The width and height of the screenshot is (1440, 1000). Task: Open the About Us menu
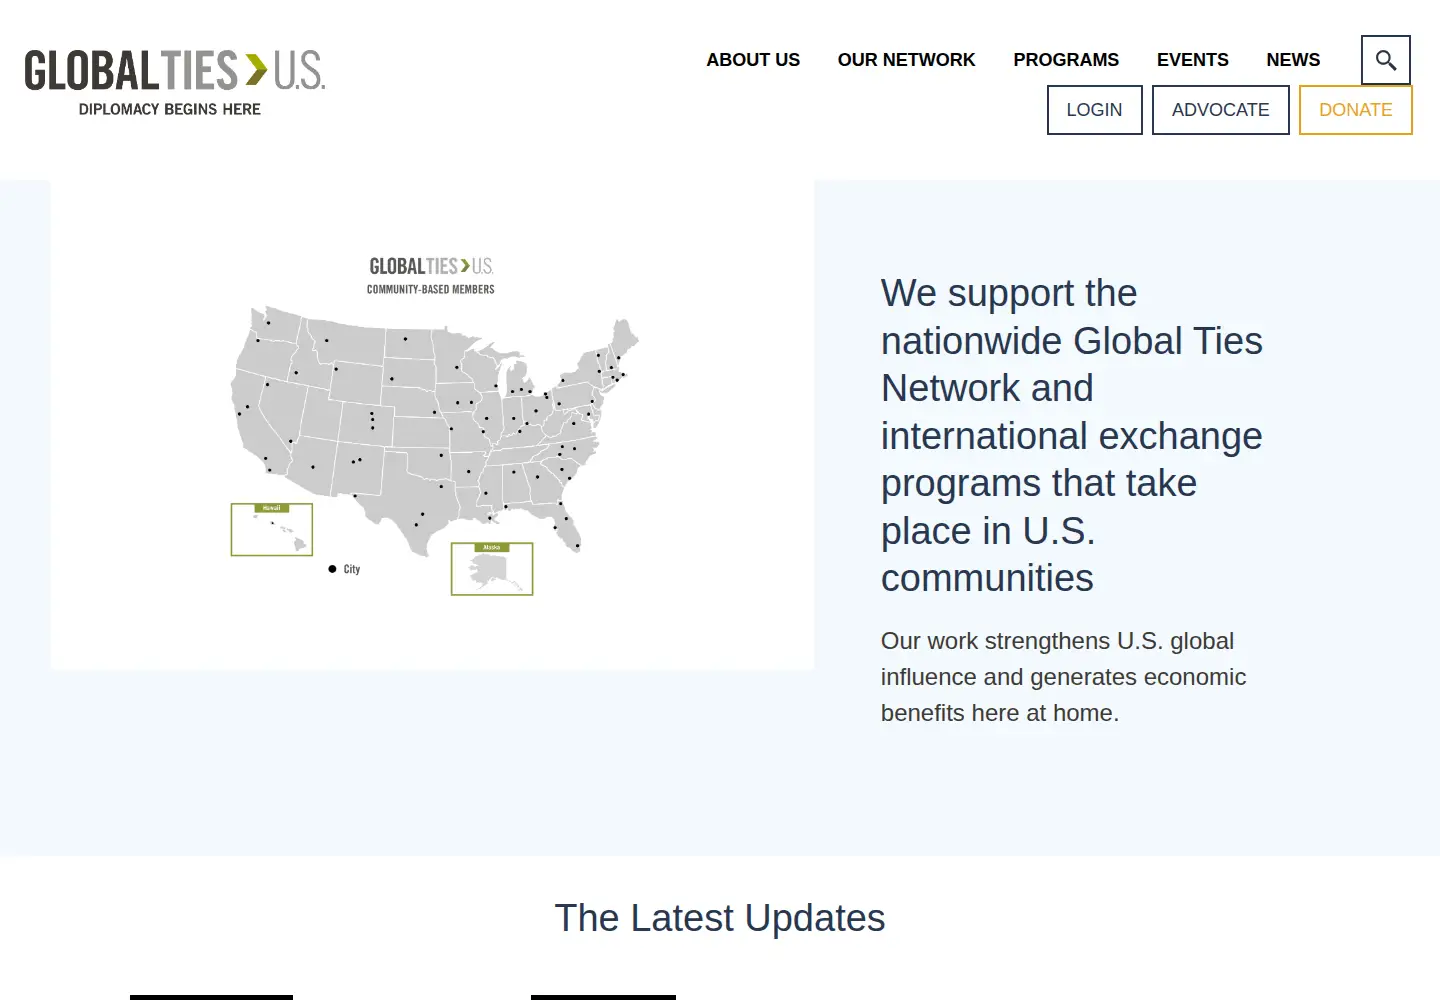[x=753, y=60]
